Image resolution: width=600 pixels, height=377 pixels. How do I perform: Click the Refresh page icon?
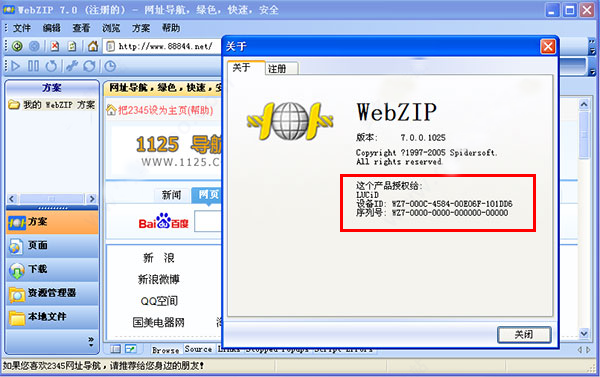click(x=72, y=46)
